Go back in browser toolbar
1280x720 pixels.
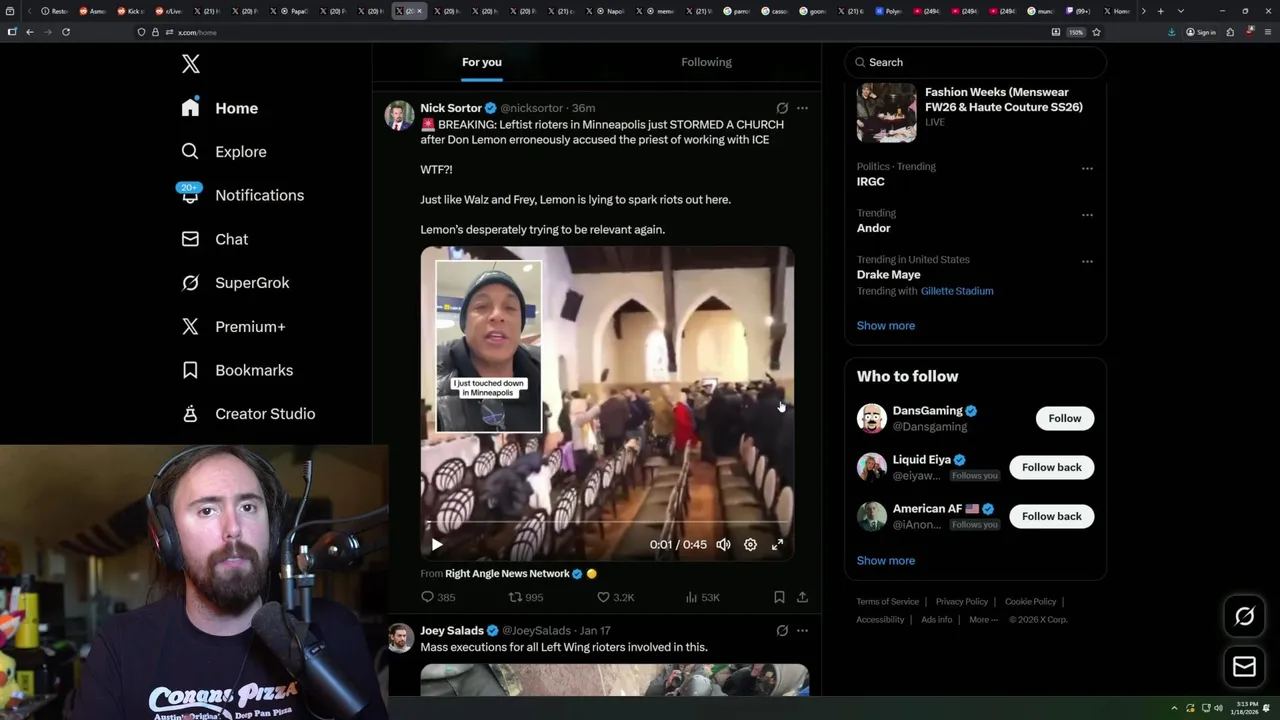coord(30,32)
